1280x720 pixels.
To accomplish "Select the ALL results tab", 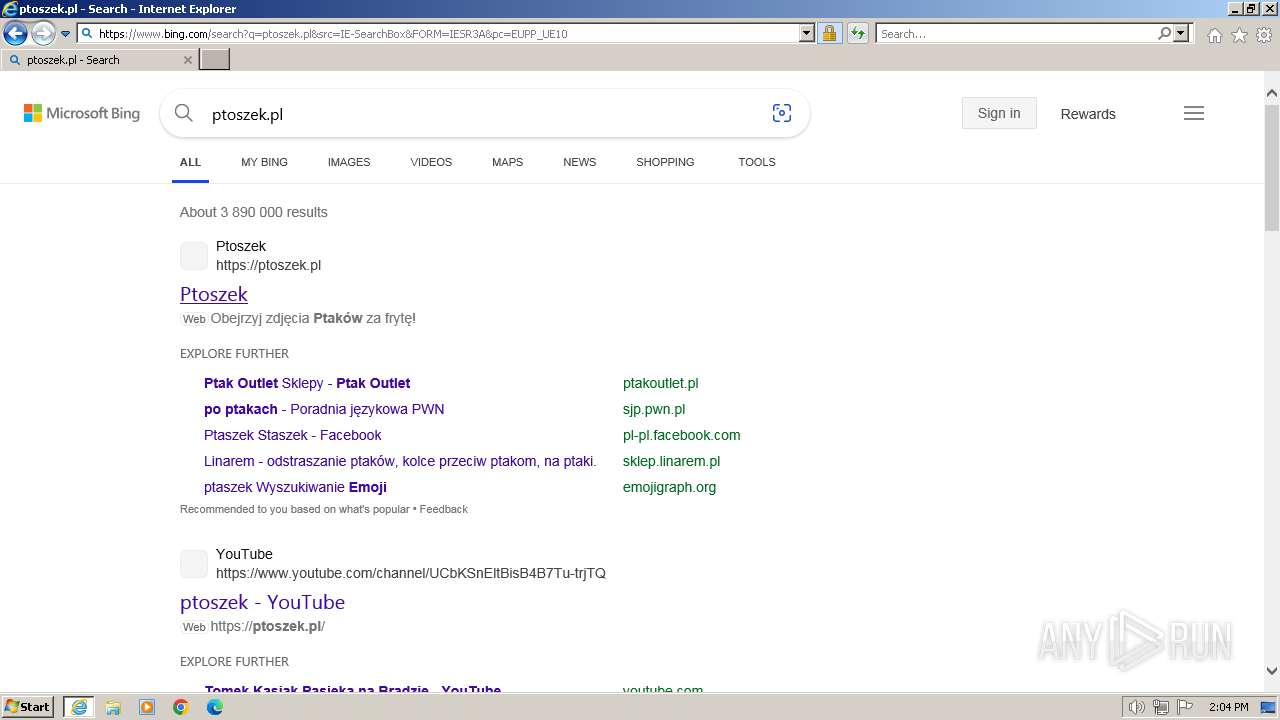I will pos(190,162).
